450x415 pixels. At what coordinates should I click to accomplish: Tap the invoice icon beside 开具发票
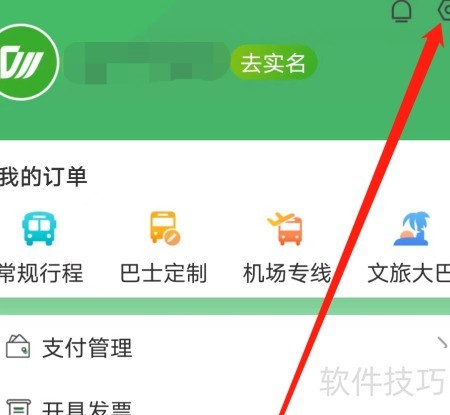click(x=19, y=407)
